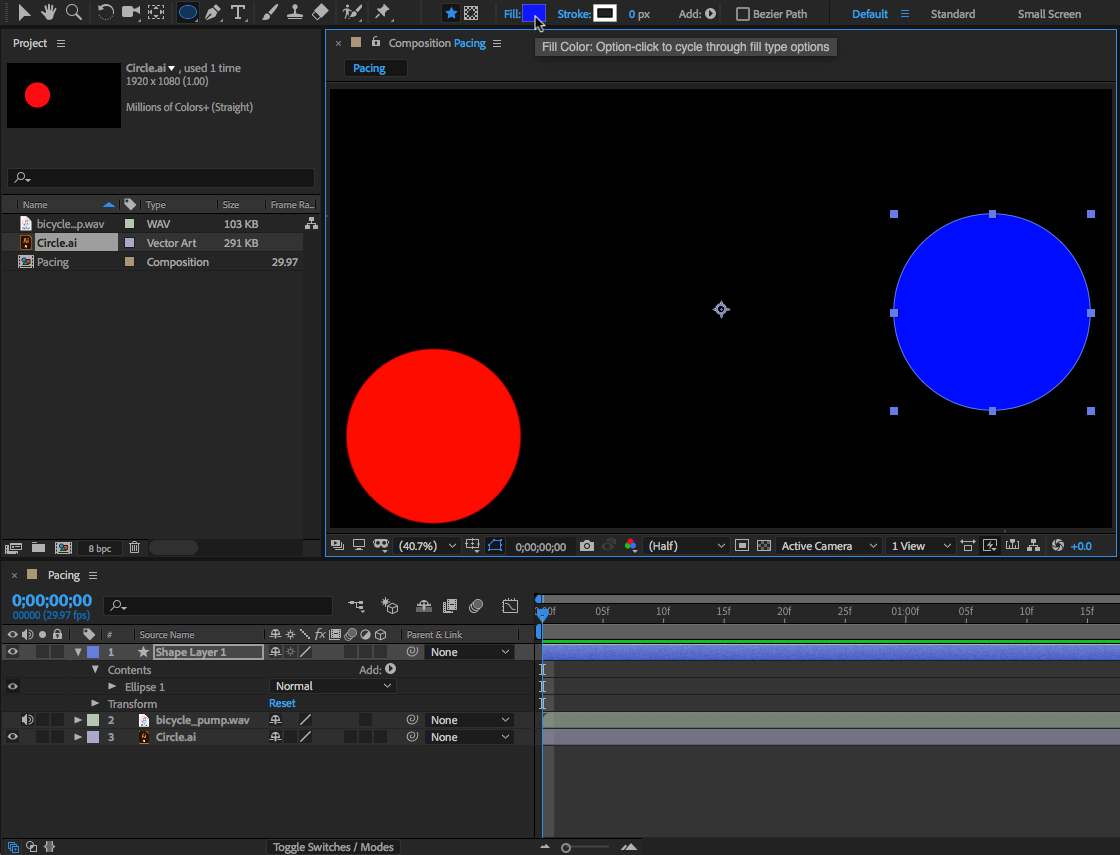Viewport: 1120px width, 855px height.
Task: Enable the Bezier Path checkbox
Action: pos(743,14)
